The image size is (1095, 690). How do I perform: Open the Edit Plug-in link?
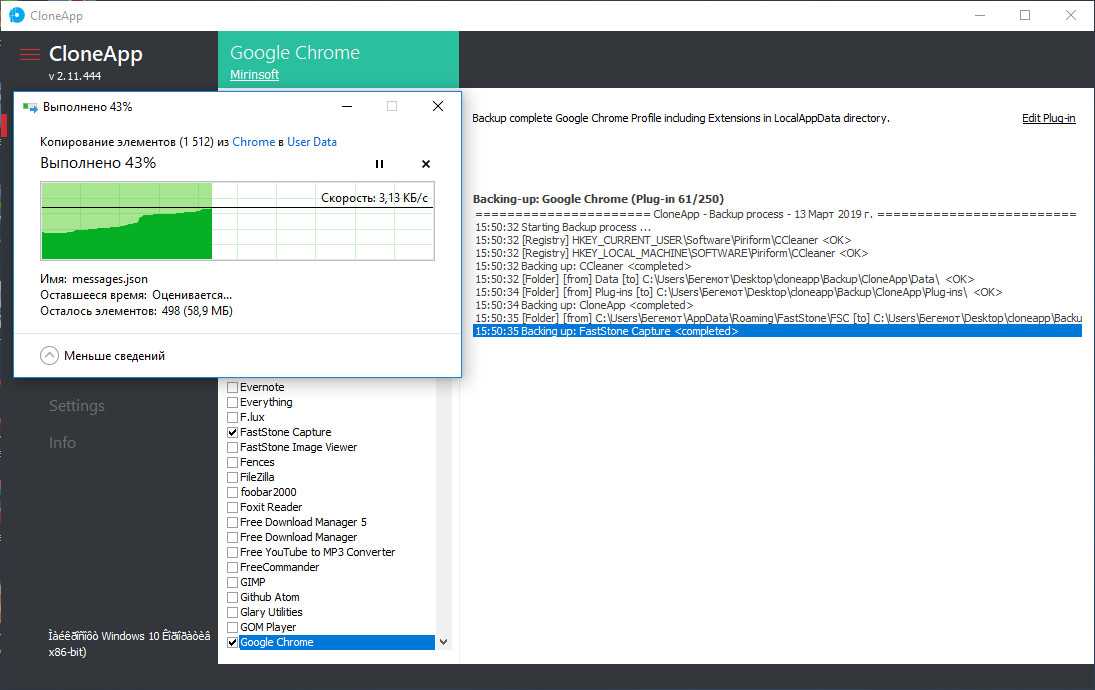coord(1048,118)
